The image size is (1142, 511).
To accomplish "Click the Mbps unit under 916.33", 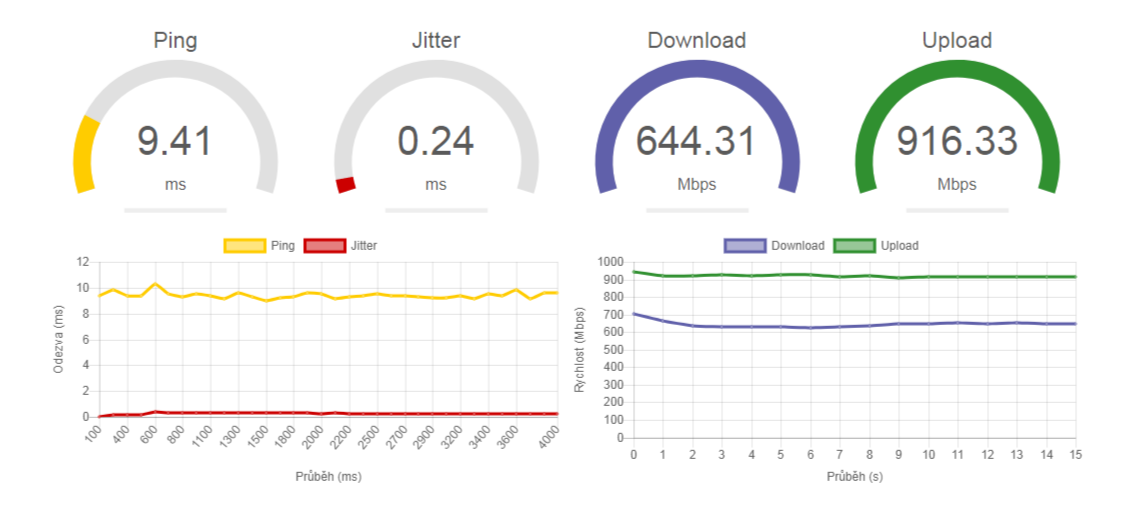I will click(957, 185).
